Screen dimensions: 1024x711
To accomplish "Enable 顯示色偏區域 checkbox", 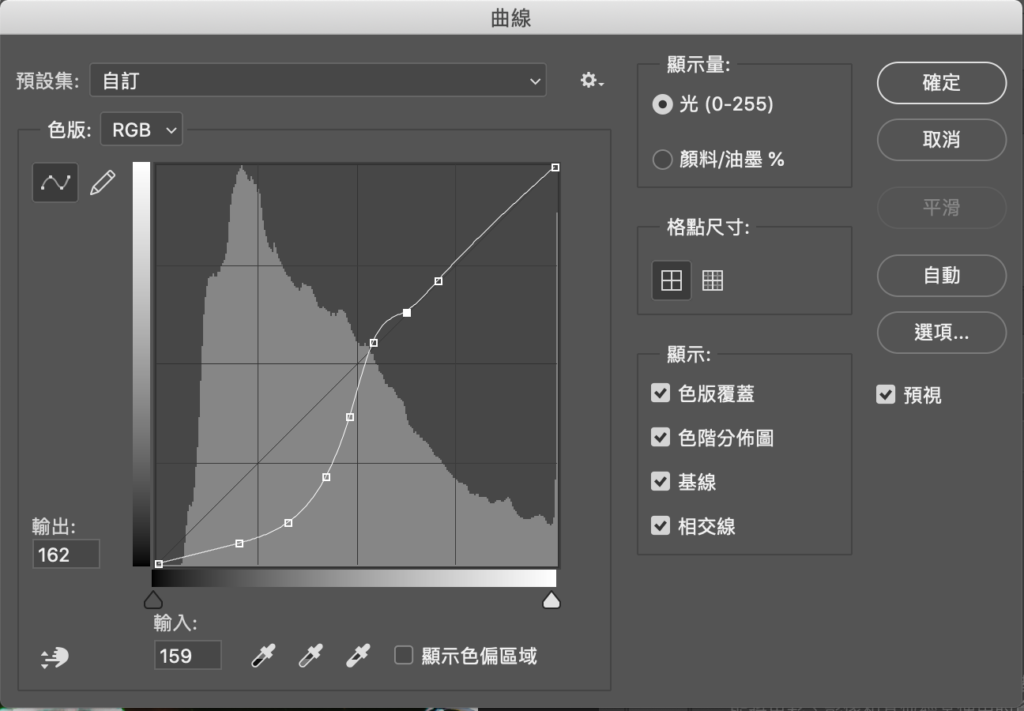I will tap(404, 656).
